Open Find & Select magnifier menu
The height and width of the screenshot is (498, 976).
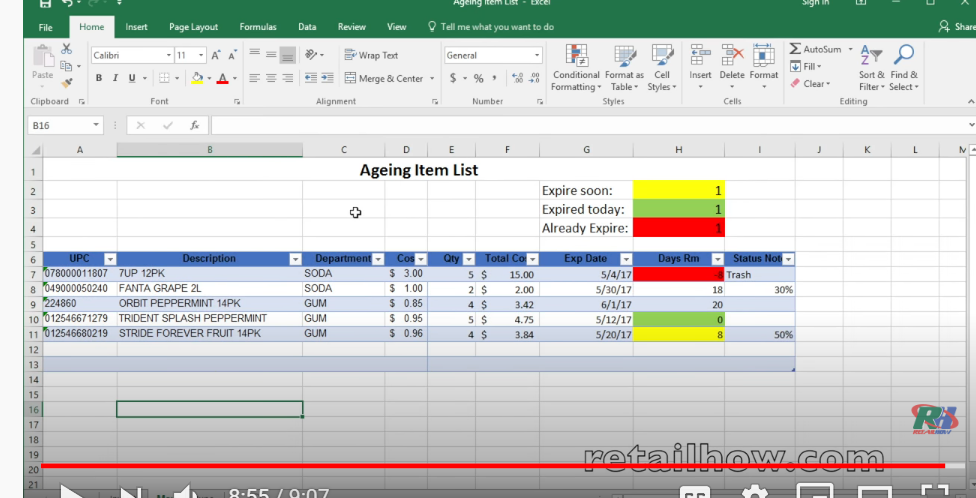(903, 68)
